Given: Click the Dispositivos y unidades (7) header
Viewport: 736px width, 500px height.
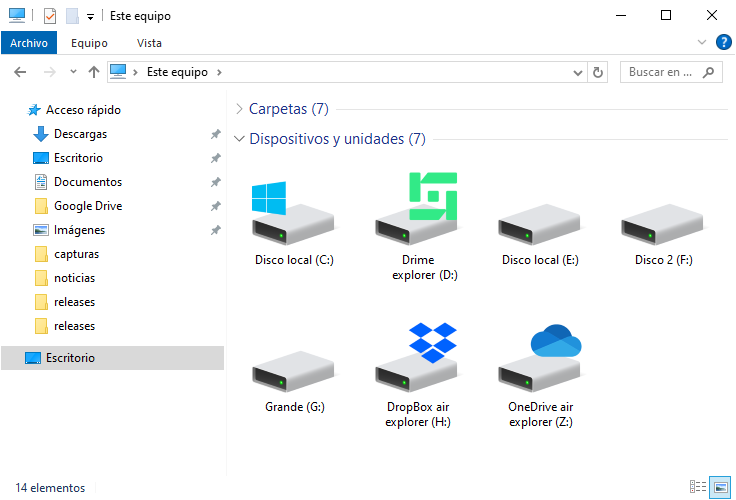Looking at the screenshot, I should point(337,139).
